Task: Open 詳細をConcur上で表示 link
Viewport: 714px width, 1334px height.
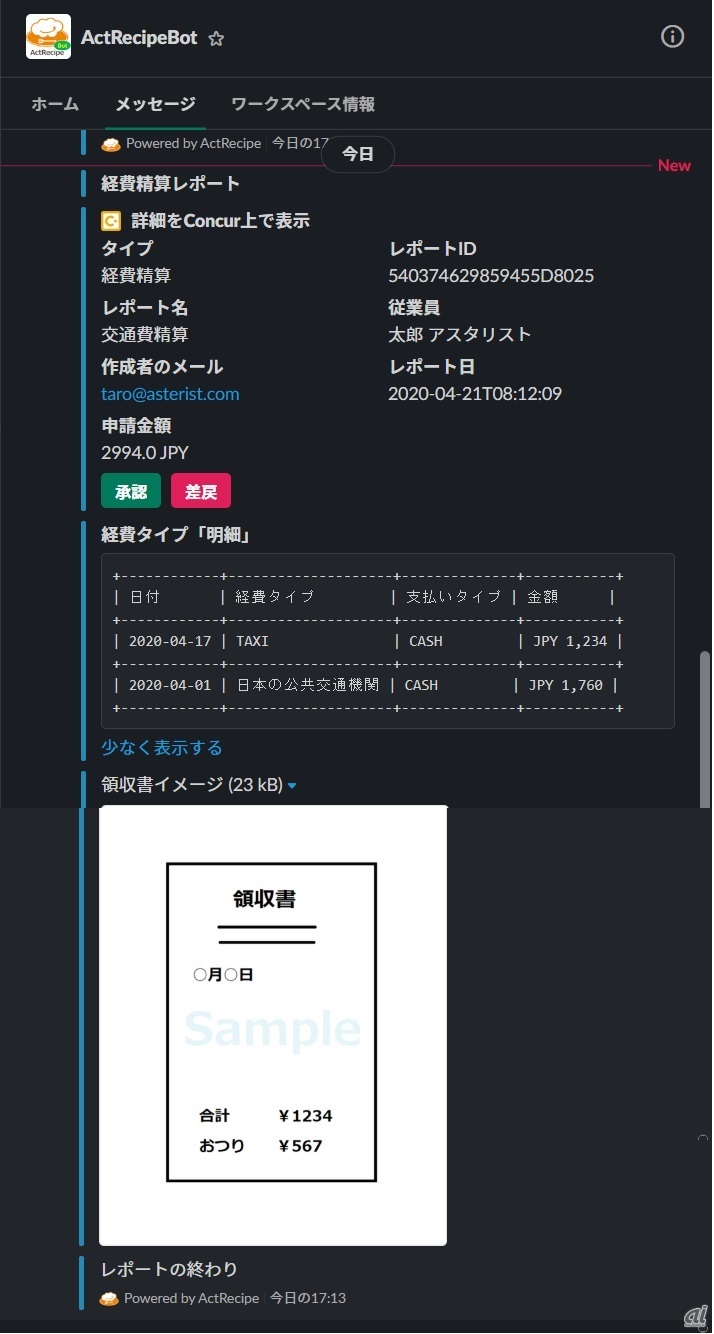Action: pos(220,221)
